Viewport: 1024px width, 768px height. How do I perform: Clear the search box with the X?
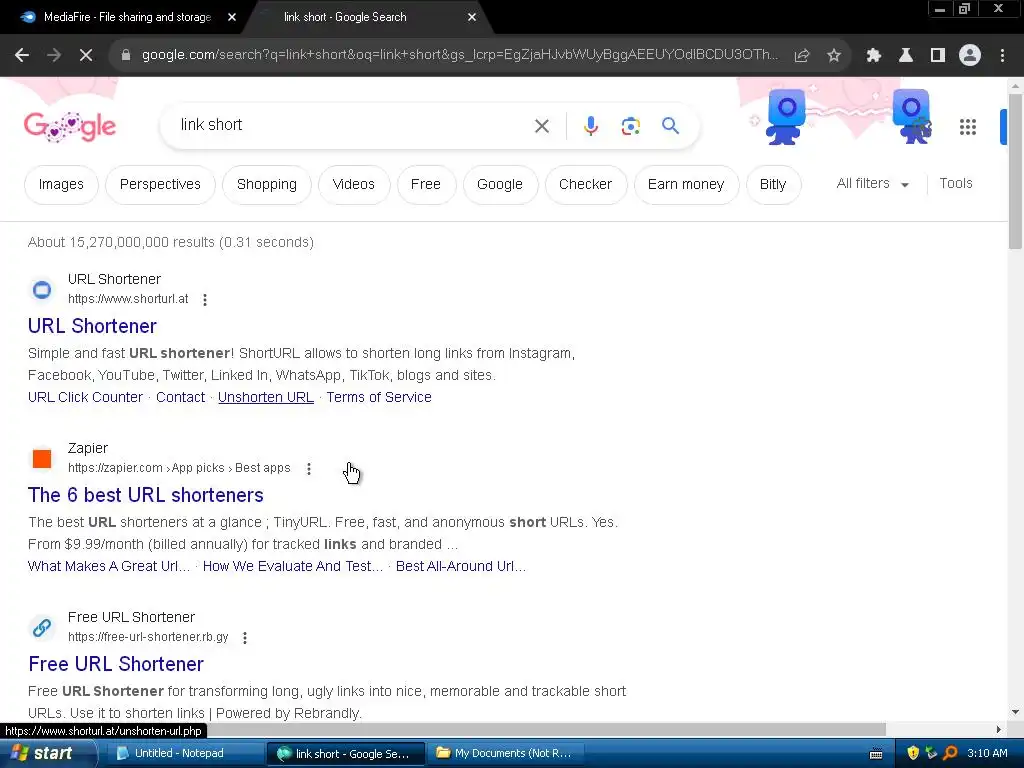point(542,126)
